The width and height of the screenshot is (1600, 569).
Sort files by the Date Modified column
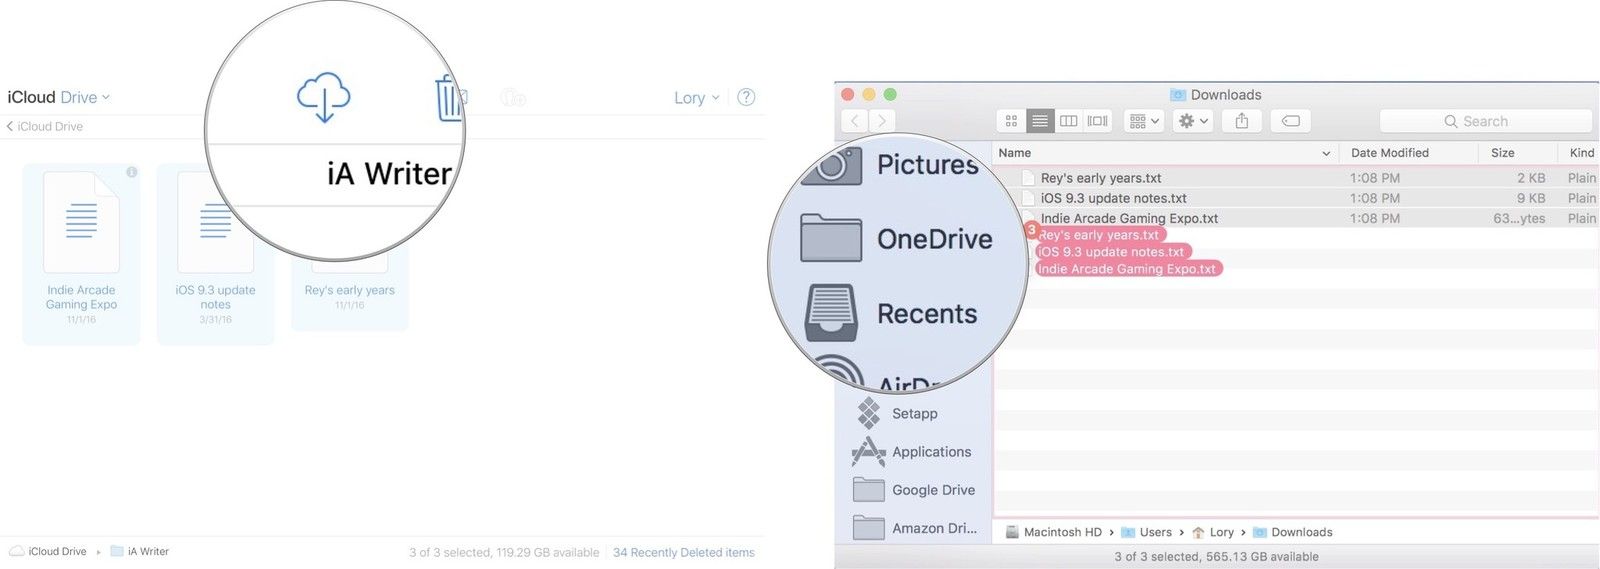coord(1389,153)
